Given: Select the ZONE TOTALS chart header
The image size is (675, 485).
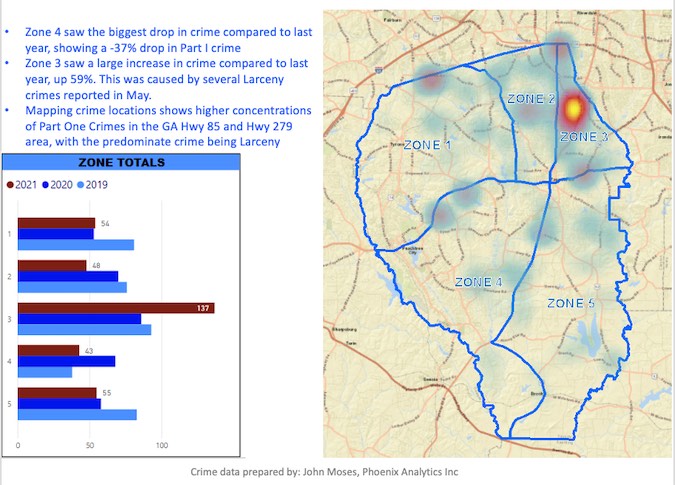Looking at the screenshot, I should (x=122, y=163).
